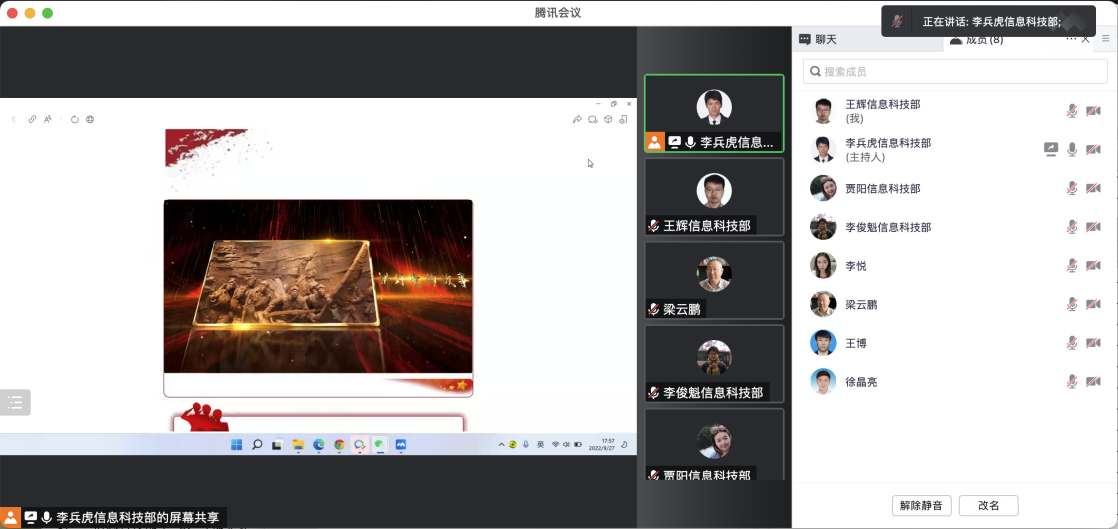This screenshot has width=1118, height=529.
Task: Click the link icon in shared window toolbar
Action: click(32, 119)
